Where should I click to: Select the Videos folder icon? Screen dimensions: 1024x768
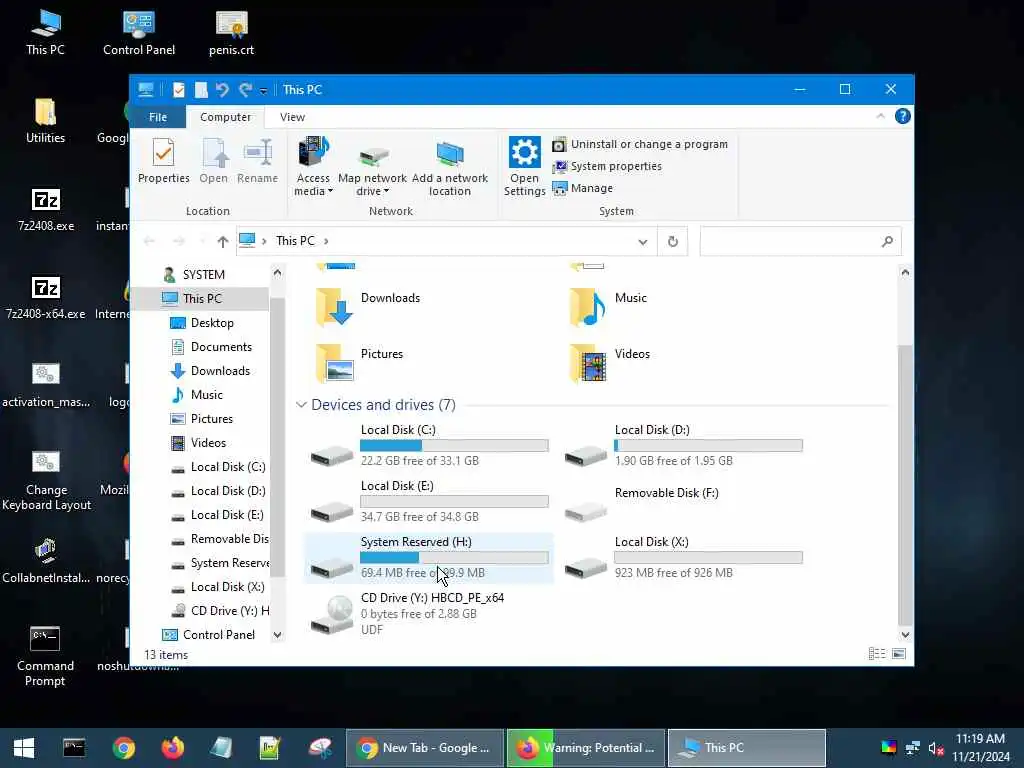pyautogui.click(x=588, y=362)
